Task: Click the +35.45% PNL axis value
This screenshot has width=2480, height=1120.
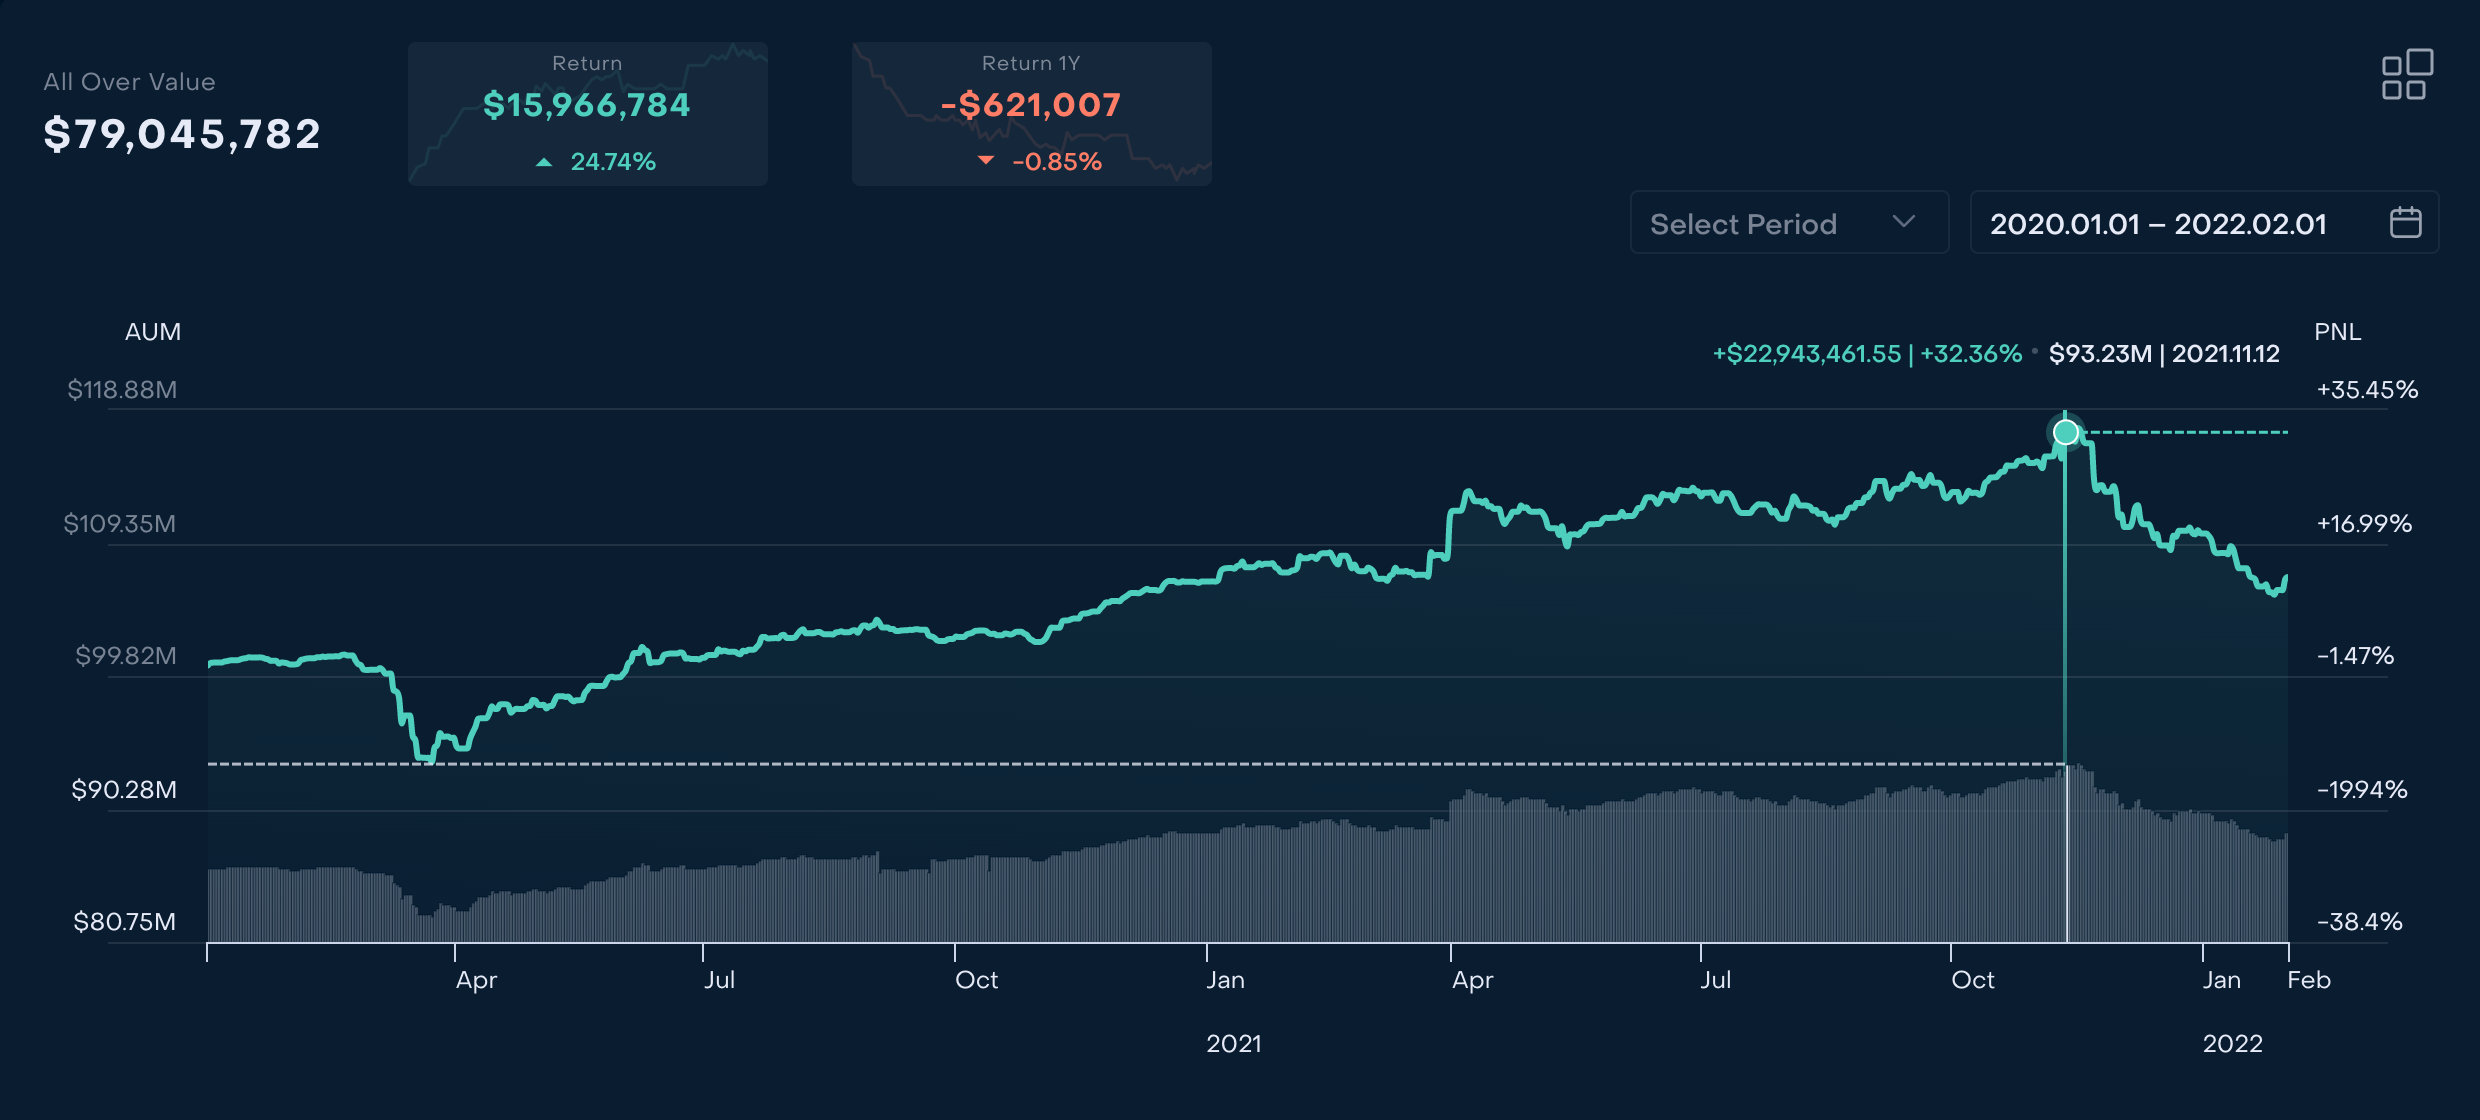Action: click(2366, 390)
